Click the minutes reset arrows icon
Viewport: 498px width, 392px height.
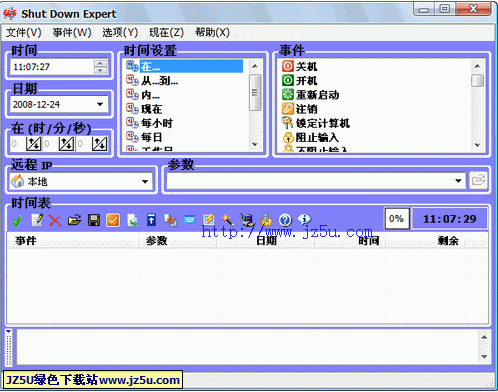click(x=66, y=144)
